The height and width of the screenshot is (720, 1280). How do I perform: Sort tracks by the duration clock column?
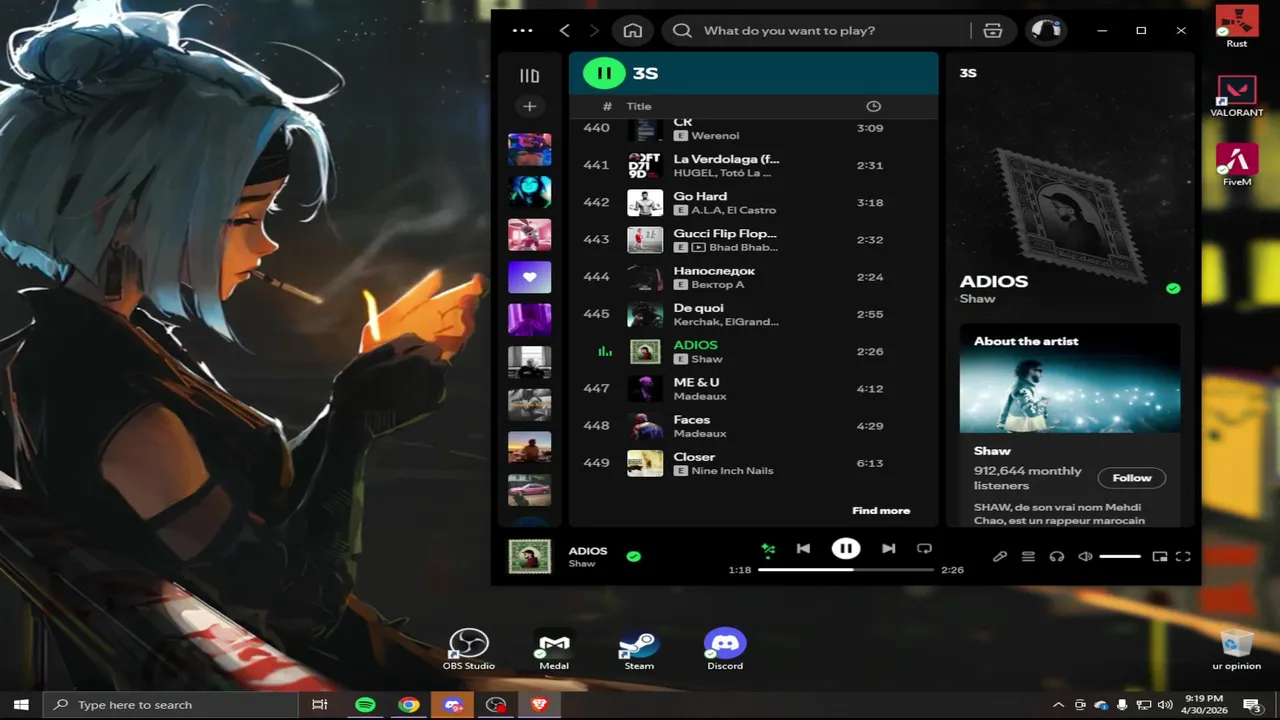coord(873,106)
